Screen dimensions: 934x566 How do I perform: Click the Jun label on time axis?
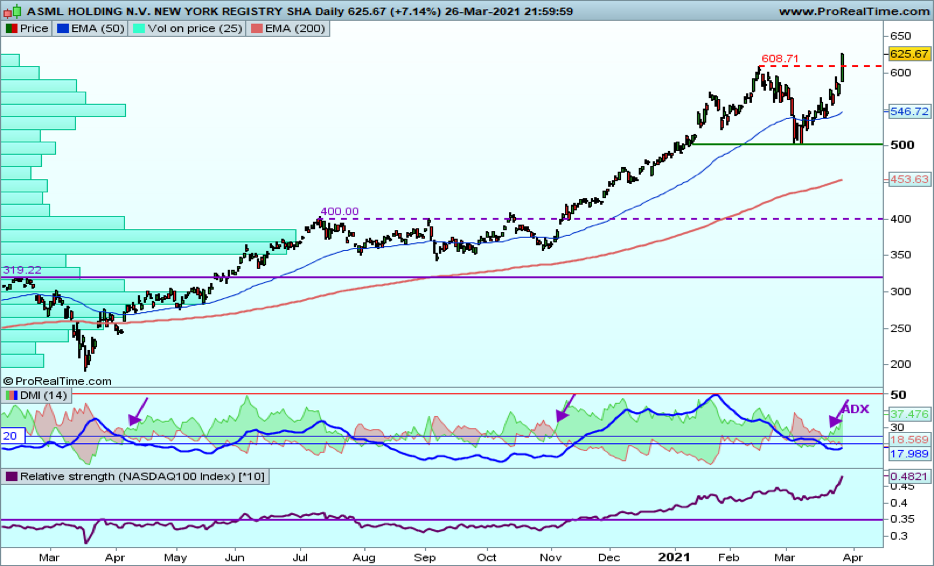(235, 558)
